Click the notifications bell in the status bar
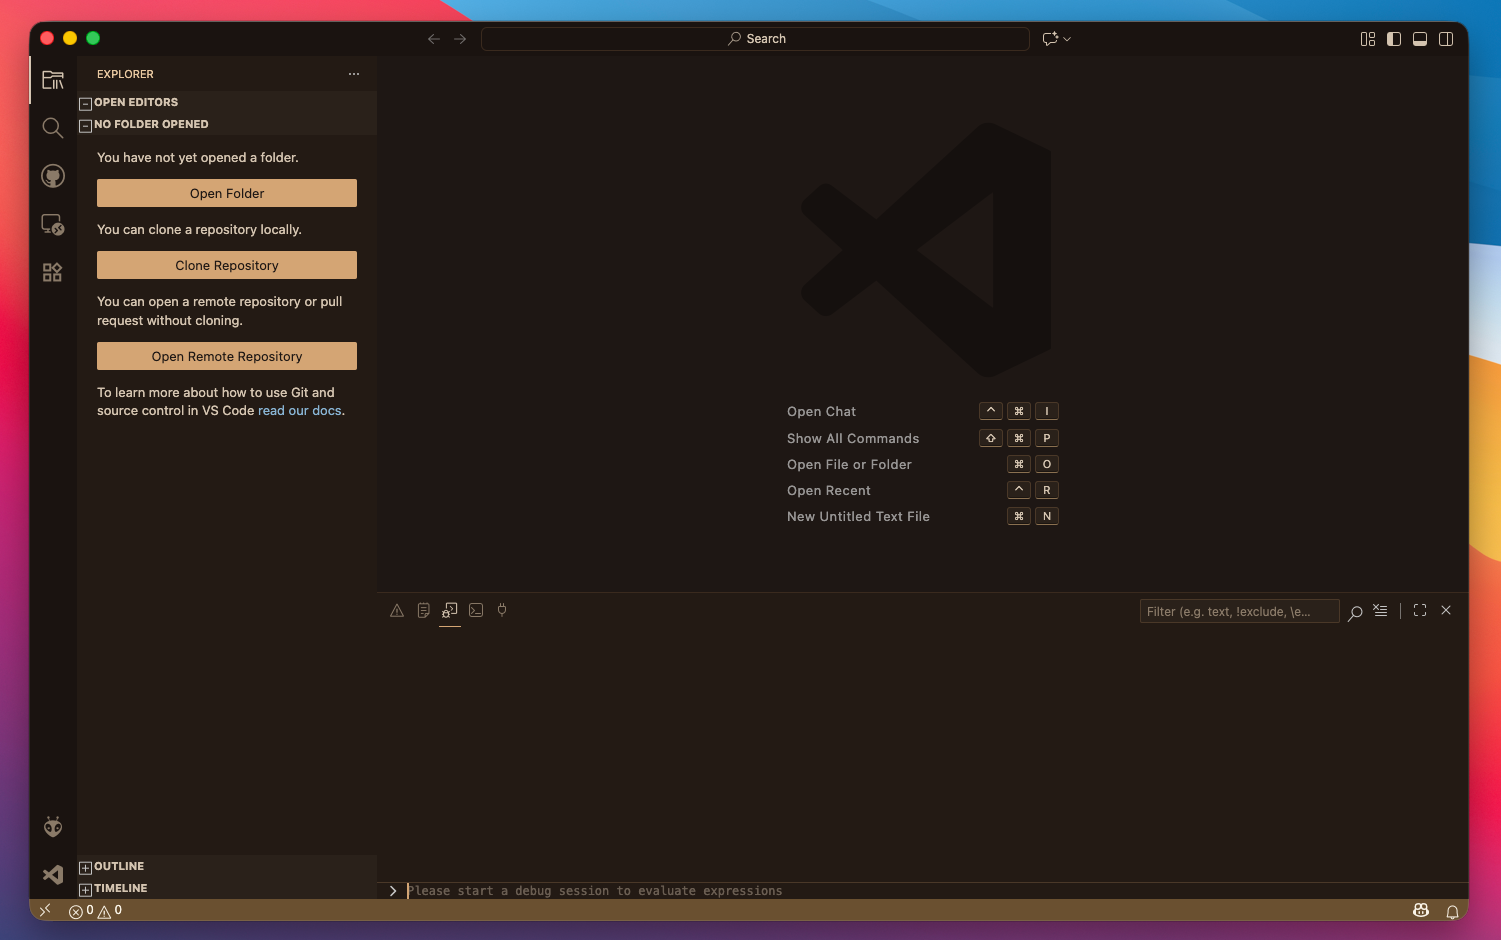This screenshot has width=1501, height=940. click(1453, 911)
